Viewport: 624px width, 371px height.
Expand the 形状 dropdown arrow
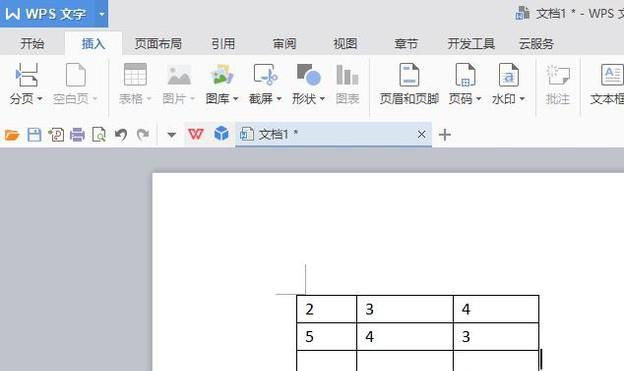tap(322, 99)
